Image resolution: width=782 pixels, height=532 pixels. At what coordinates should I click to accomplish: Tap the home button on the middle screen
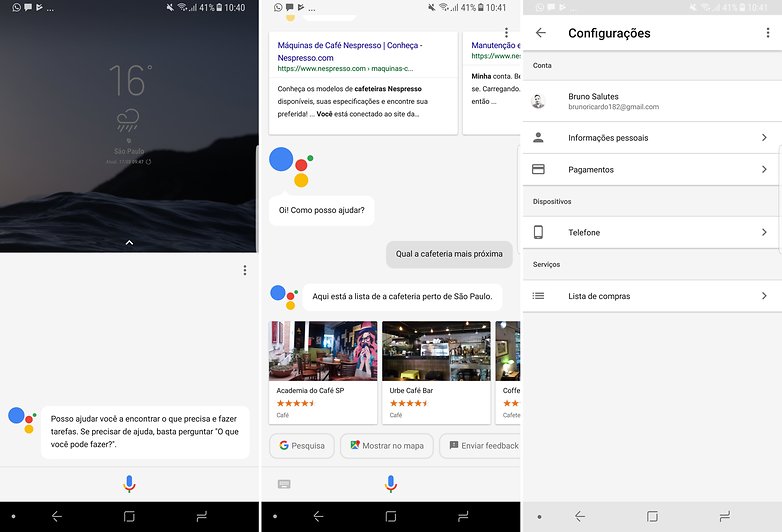coord(391,517)
